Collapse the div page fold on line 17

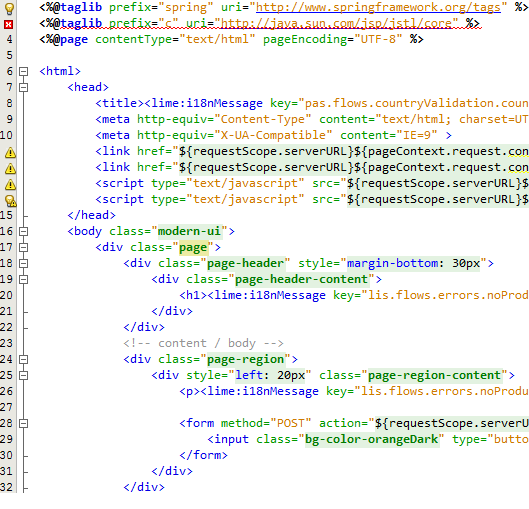click(23, 247)
